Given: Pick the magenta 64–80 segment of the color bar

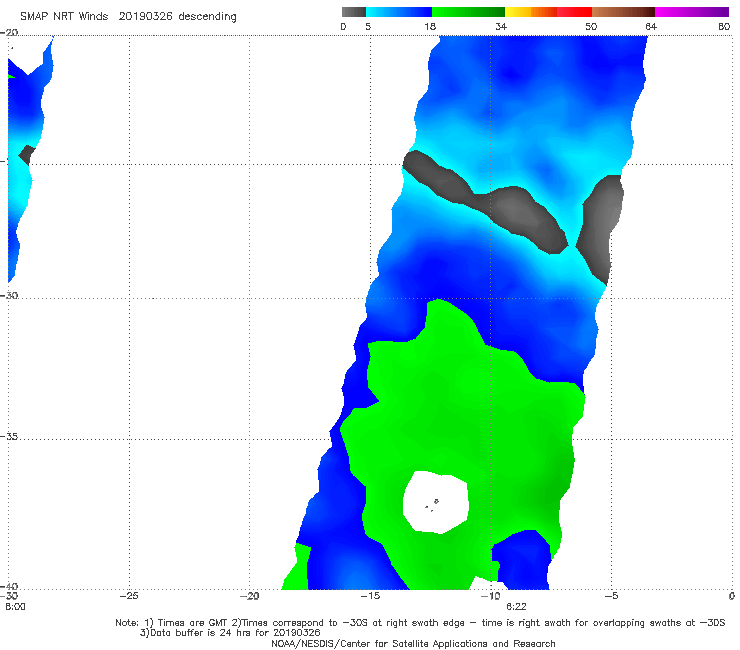Looking at the screenshot, I should click(692, 12).
